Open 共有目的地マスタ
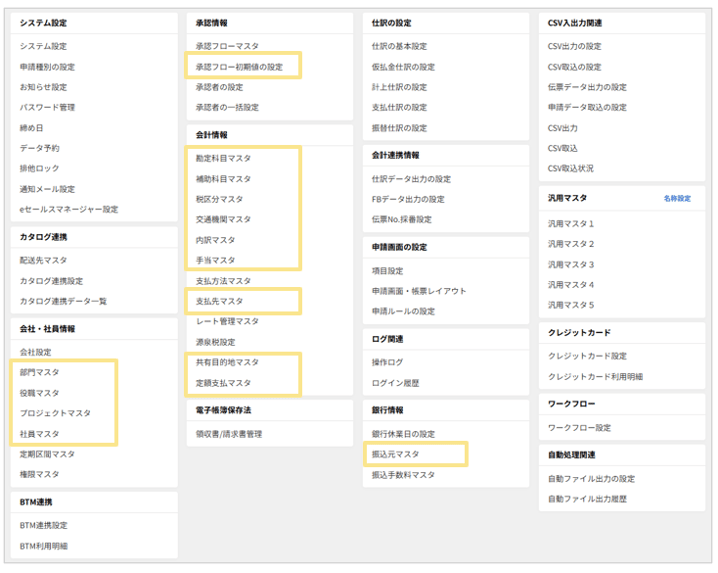 tap(227, 362)
